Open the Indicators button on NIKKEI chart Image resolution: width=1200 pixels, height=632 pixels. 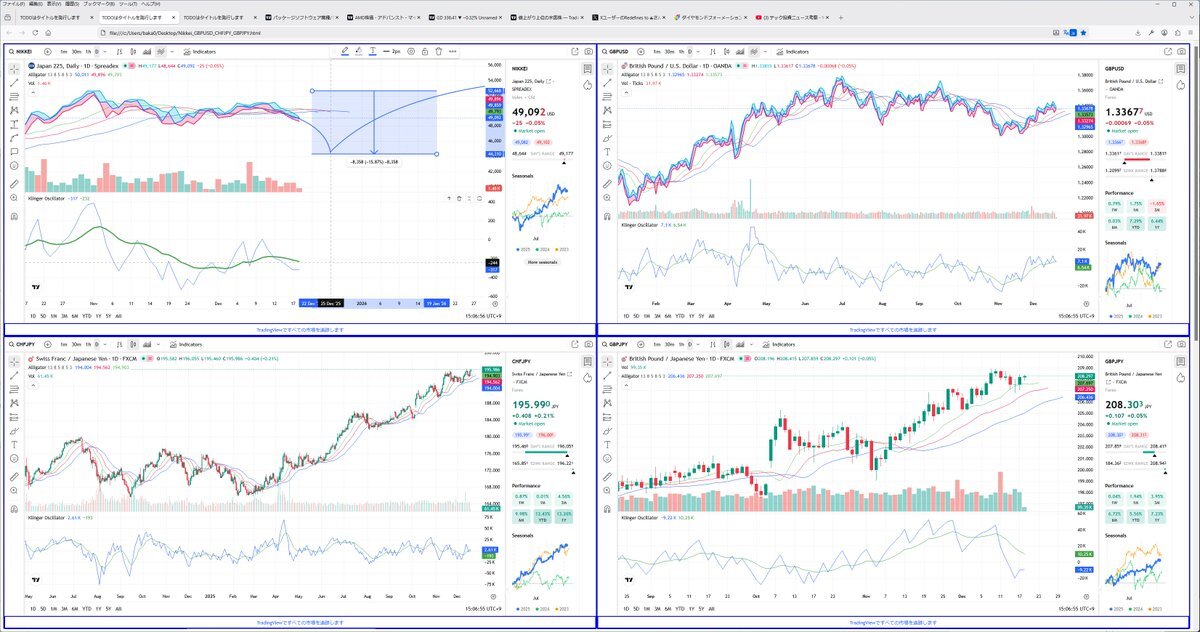200,51
